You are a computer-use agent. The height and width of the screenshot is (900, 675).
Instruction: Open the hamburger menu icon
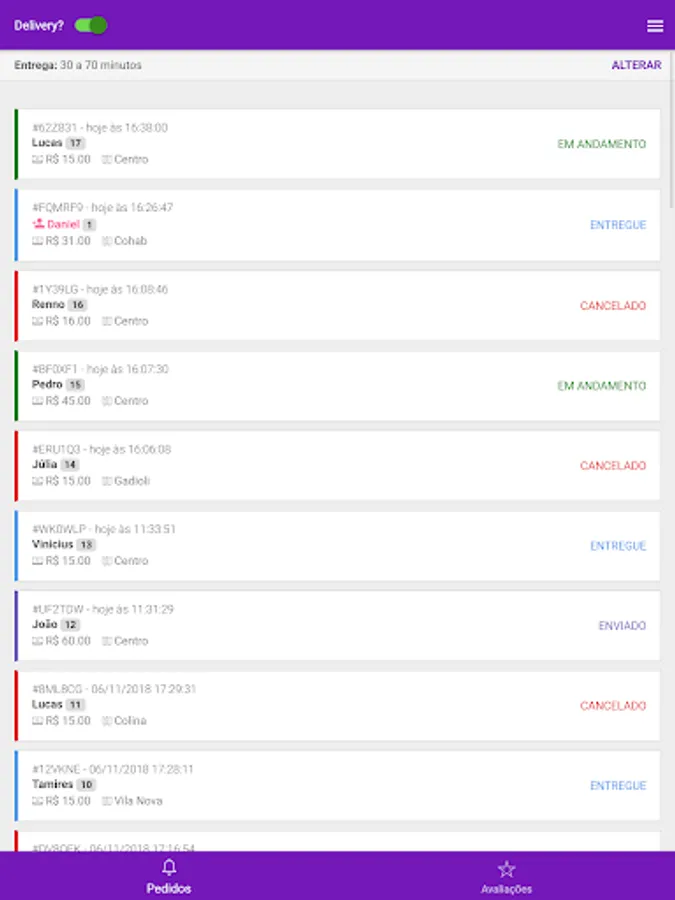pyautogui.click(x=655, y=26)
